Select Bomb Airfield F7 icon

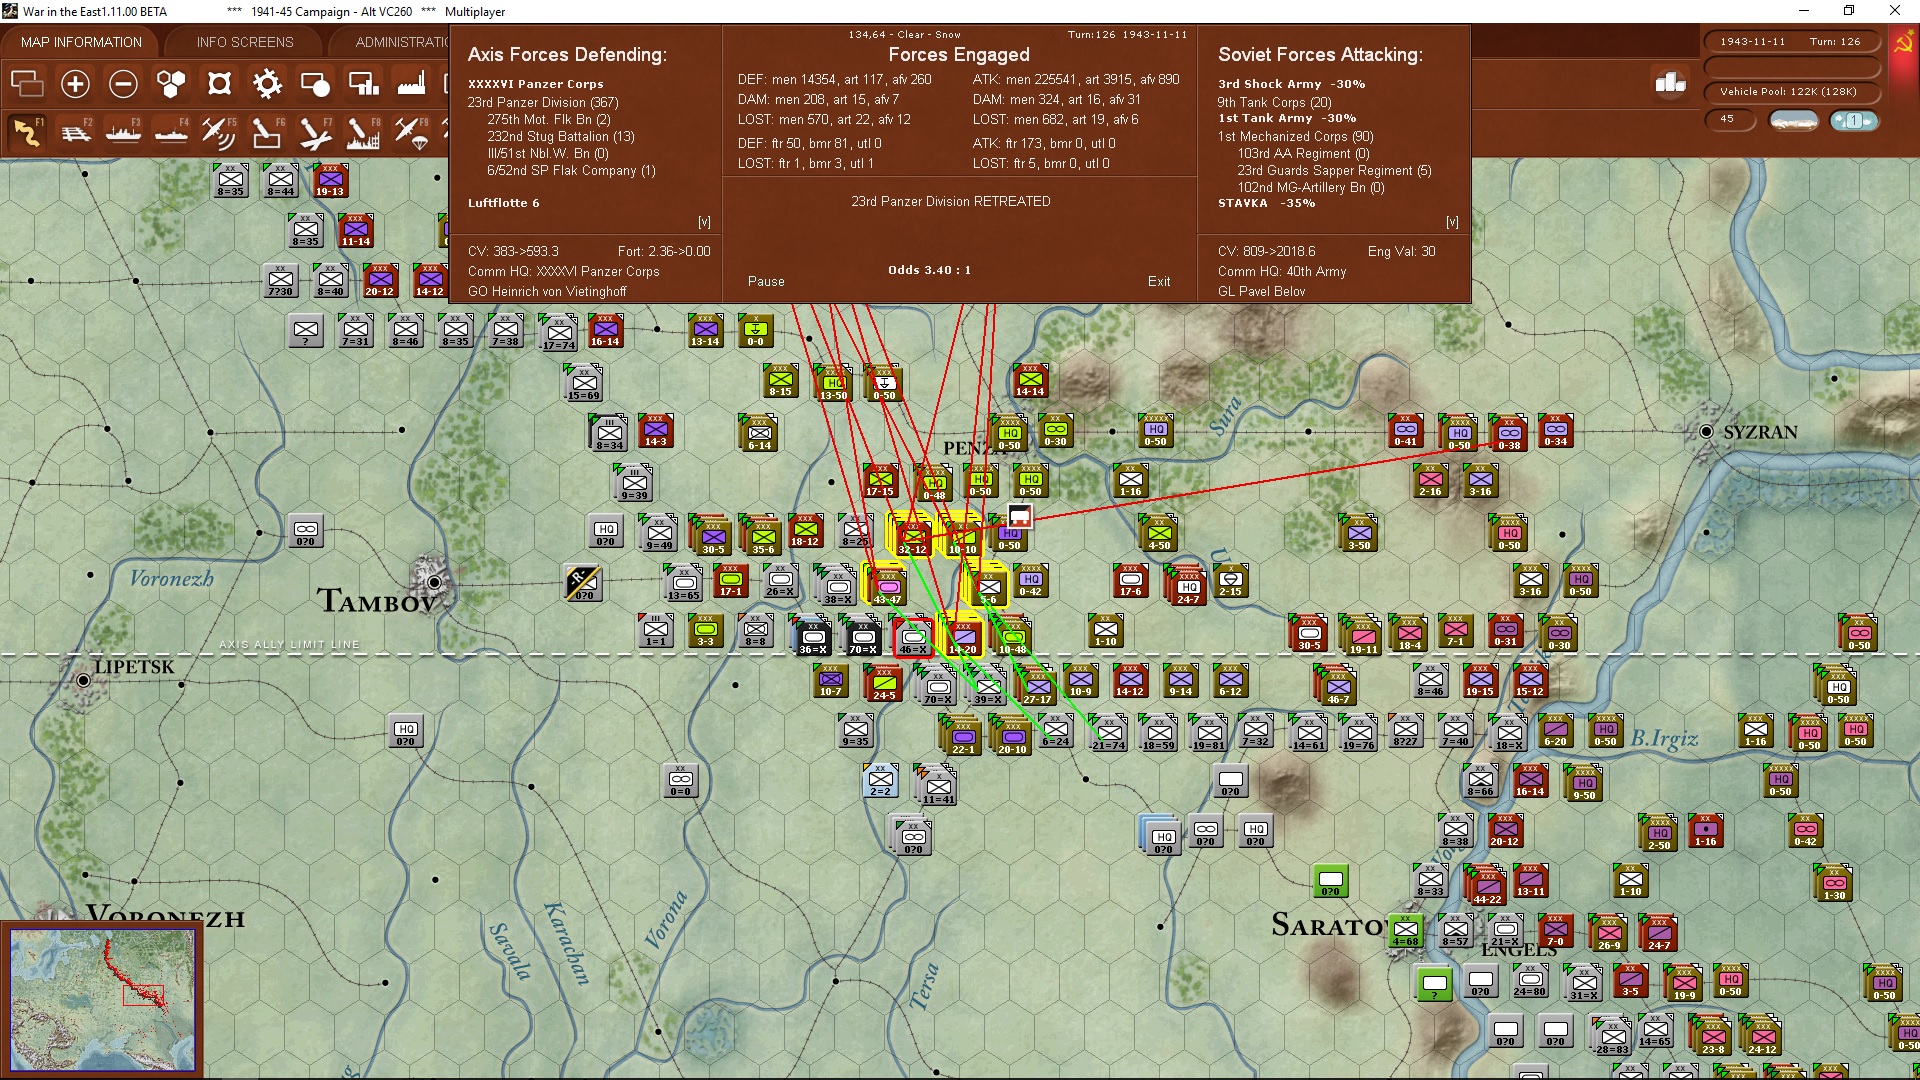(315, 132)
